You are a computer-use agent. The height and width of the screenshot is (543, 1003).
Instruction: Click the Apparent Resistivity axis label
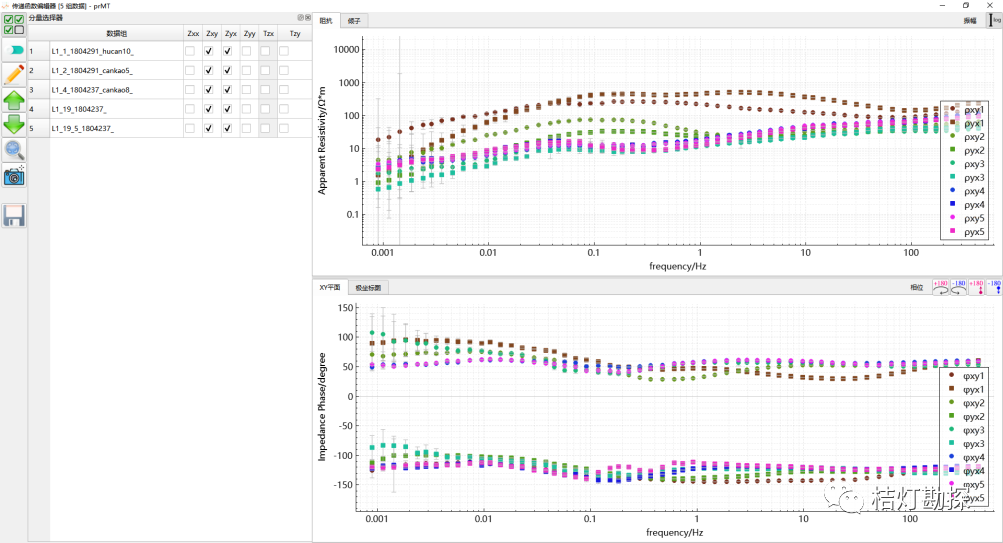pos(322,141)
